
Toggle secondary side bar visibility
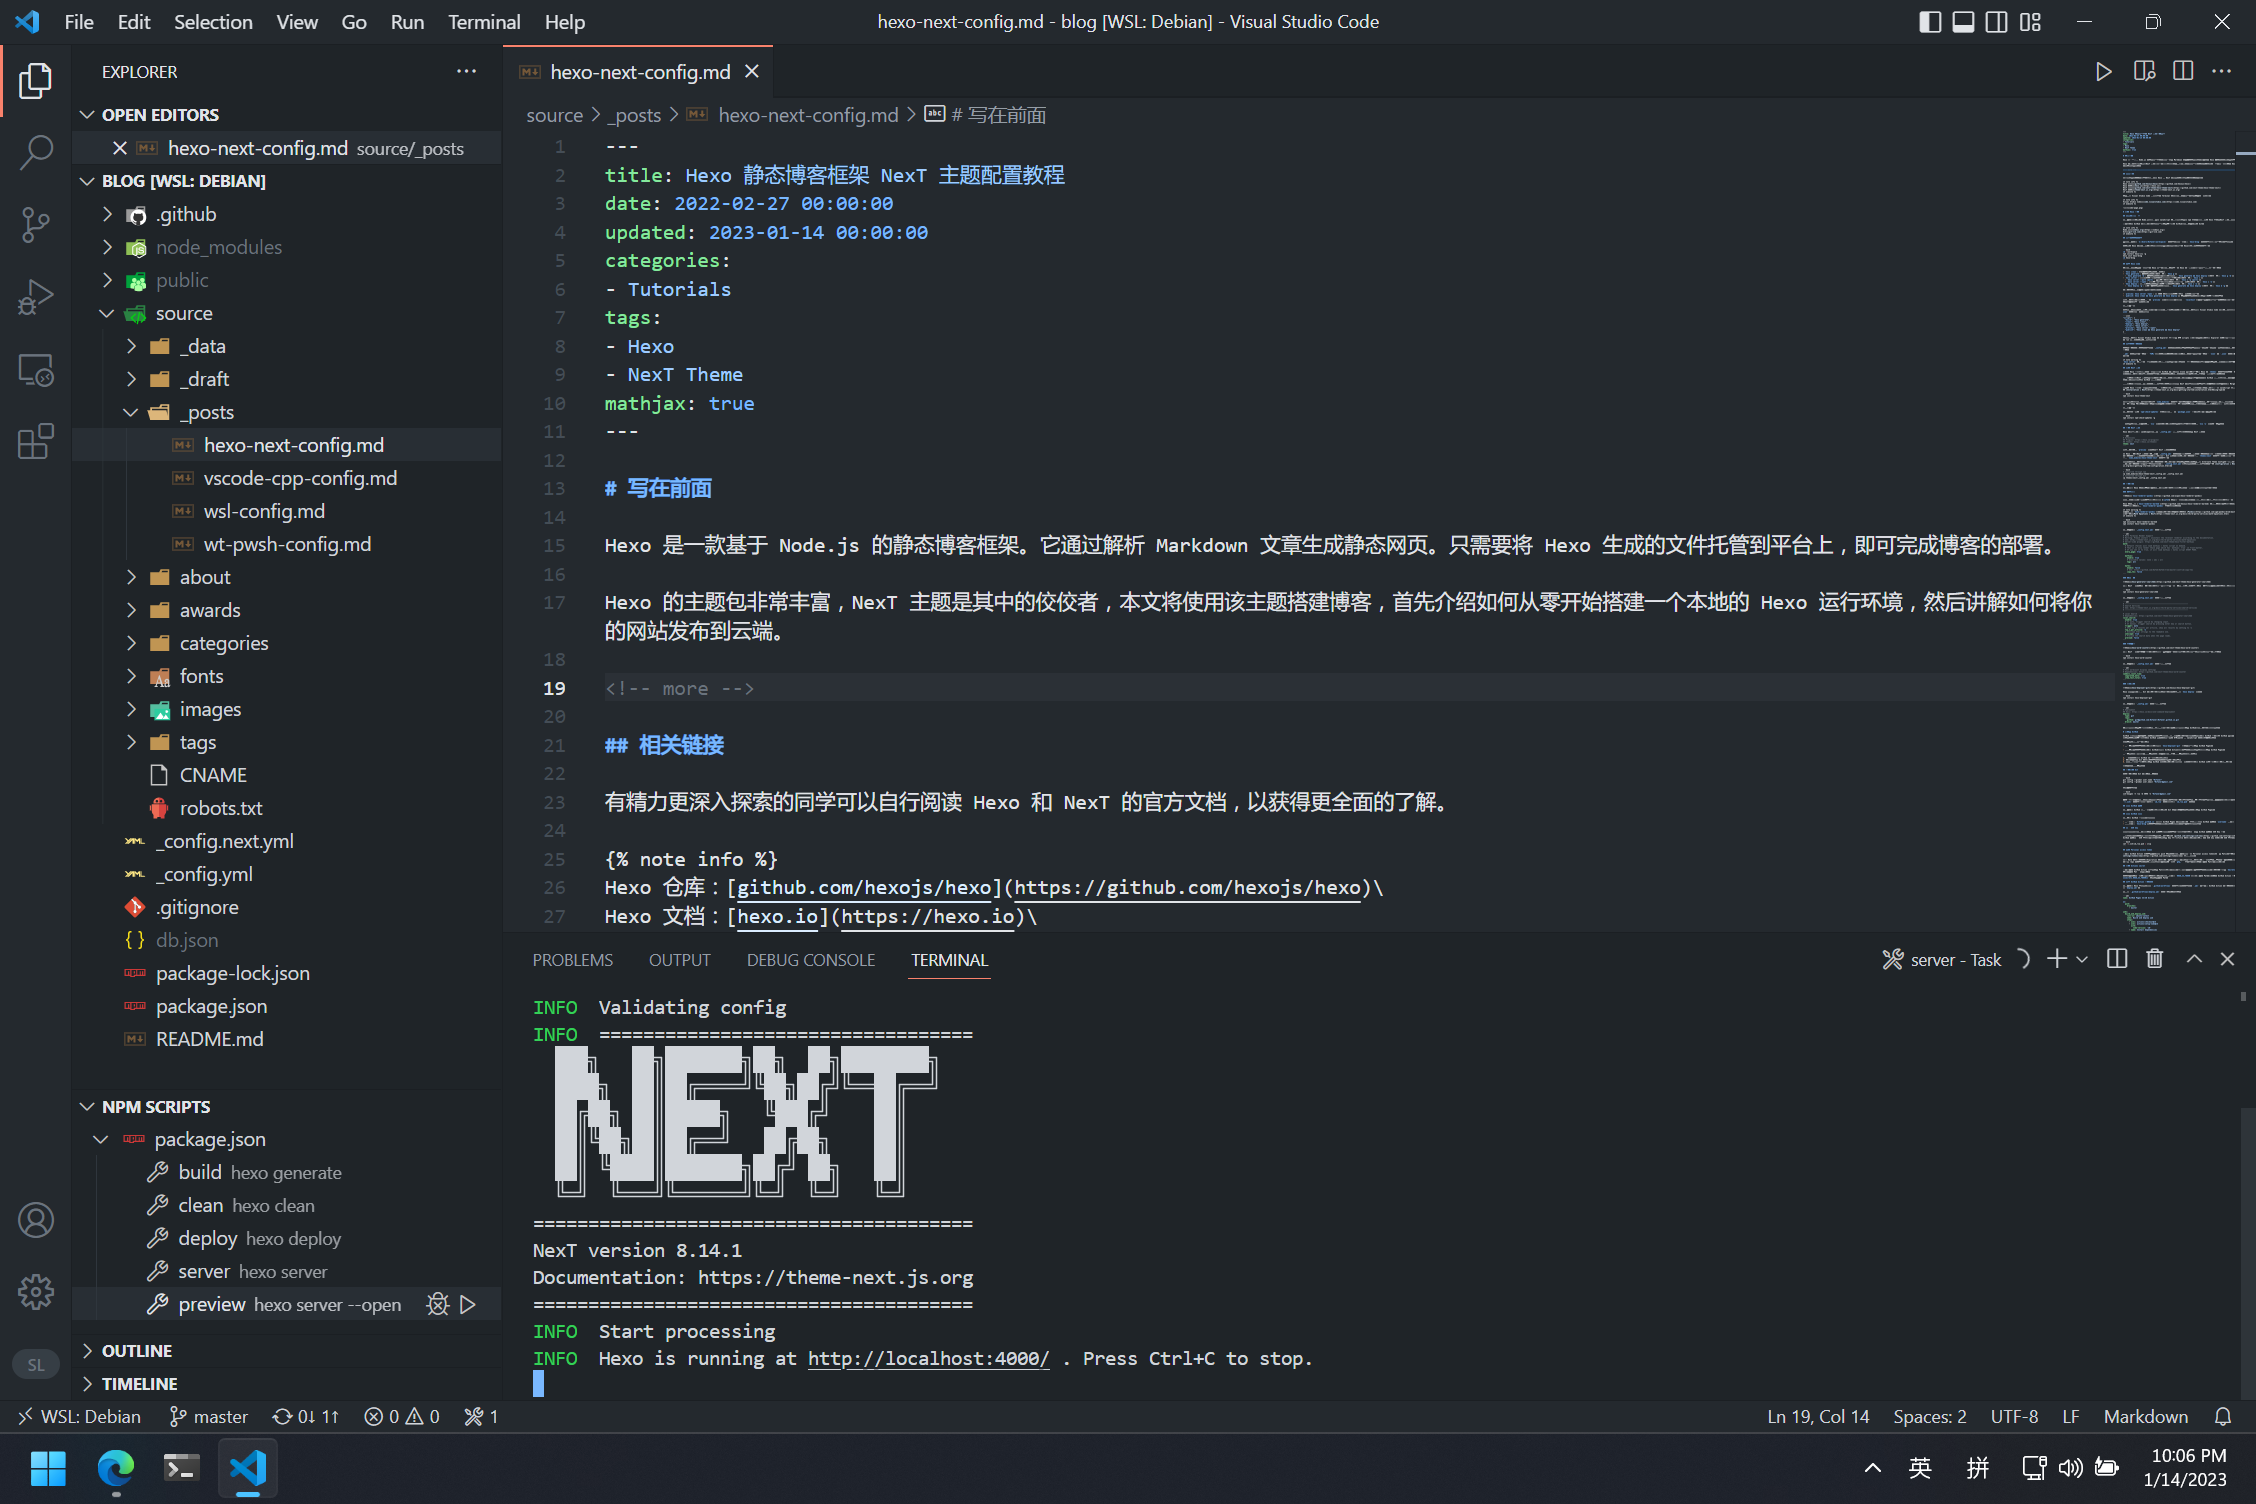pos(1996,22)
